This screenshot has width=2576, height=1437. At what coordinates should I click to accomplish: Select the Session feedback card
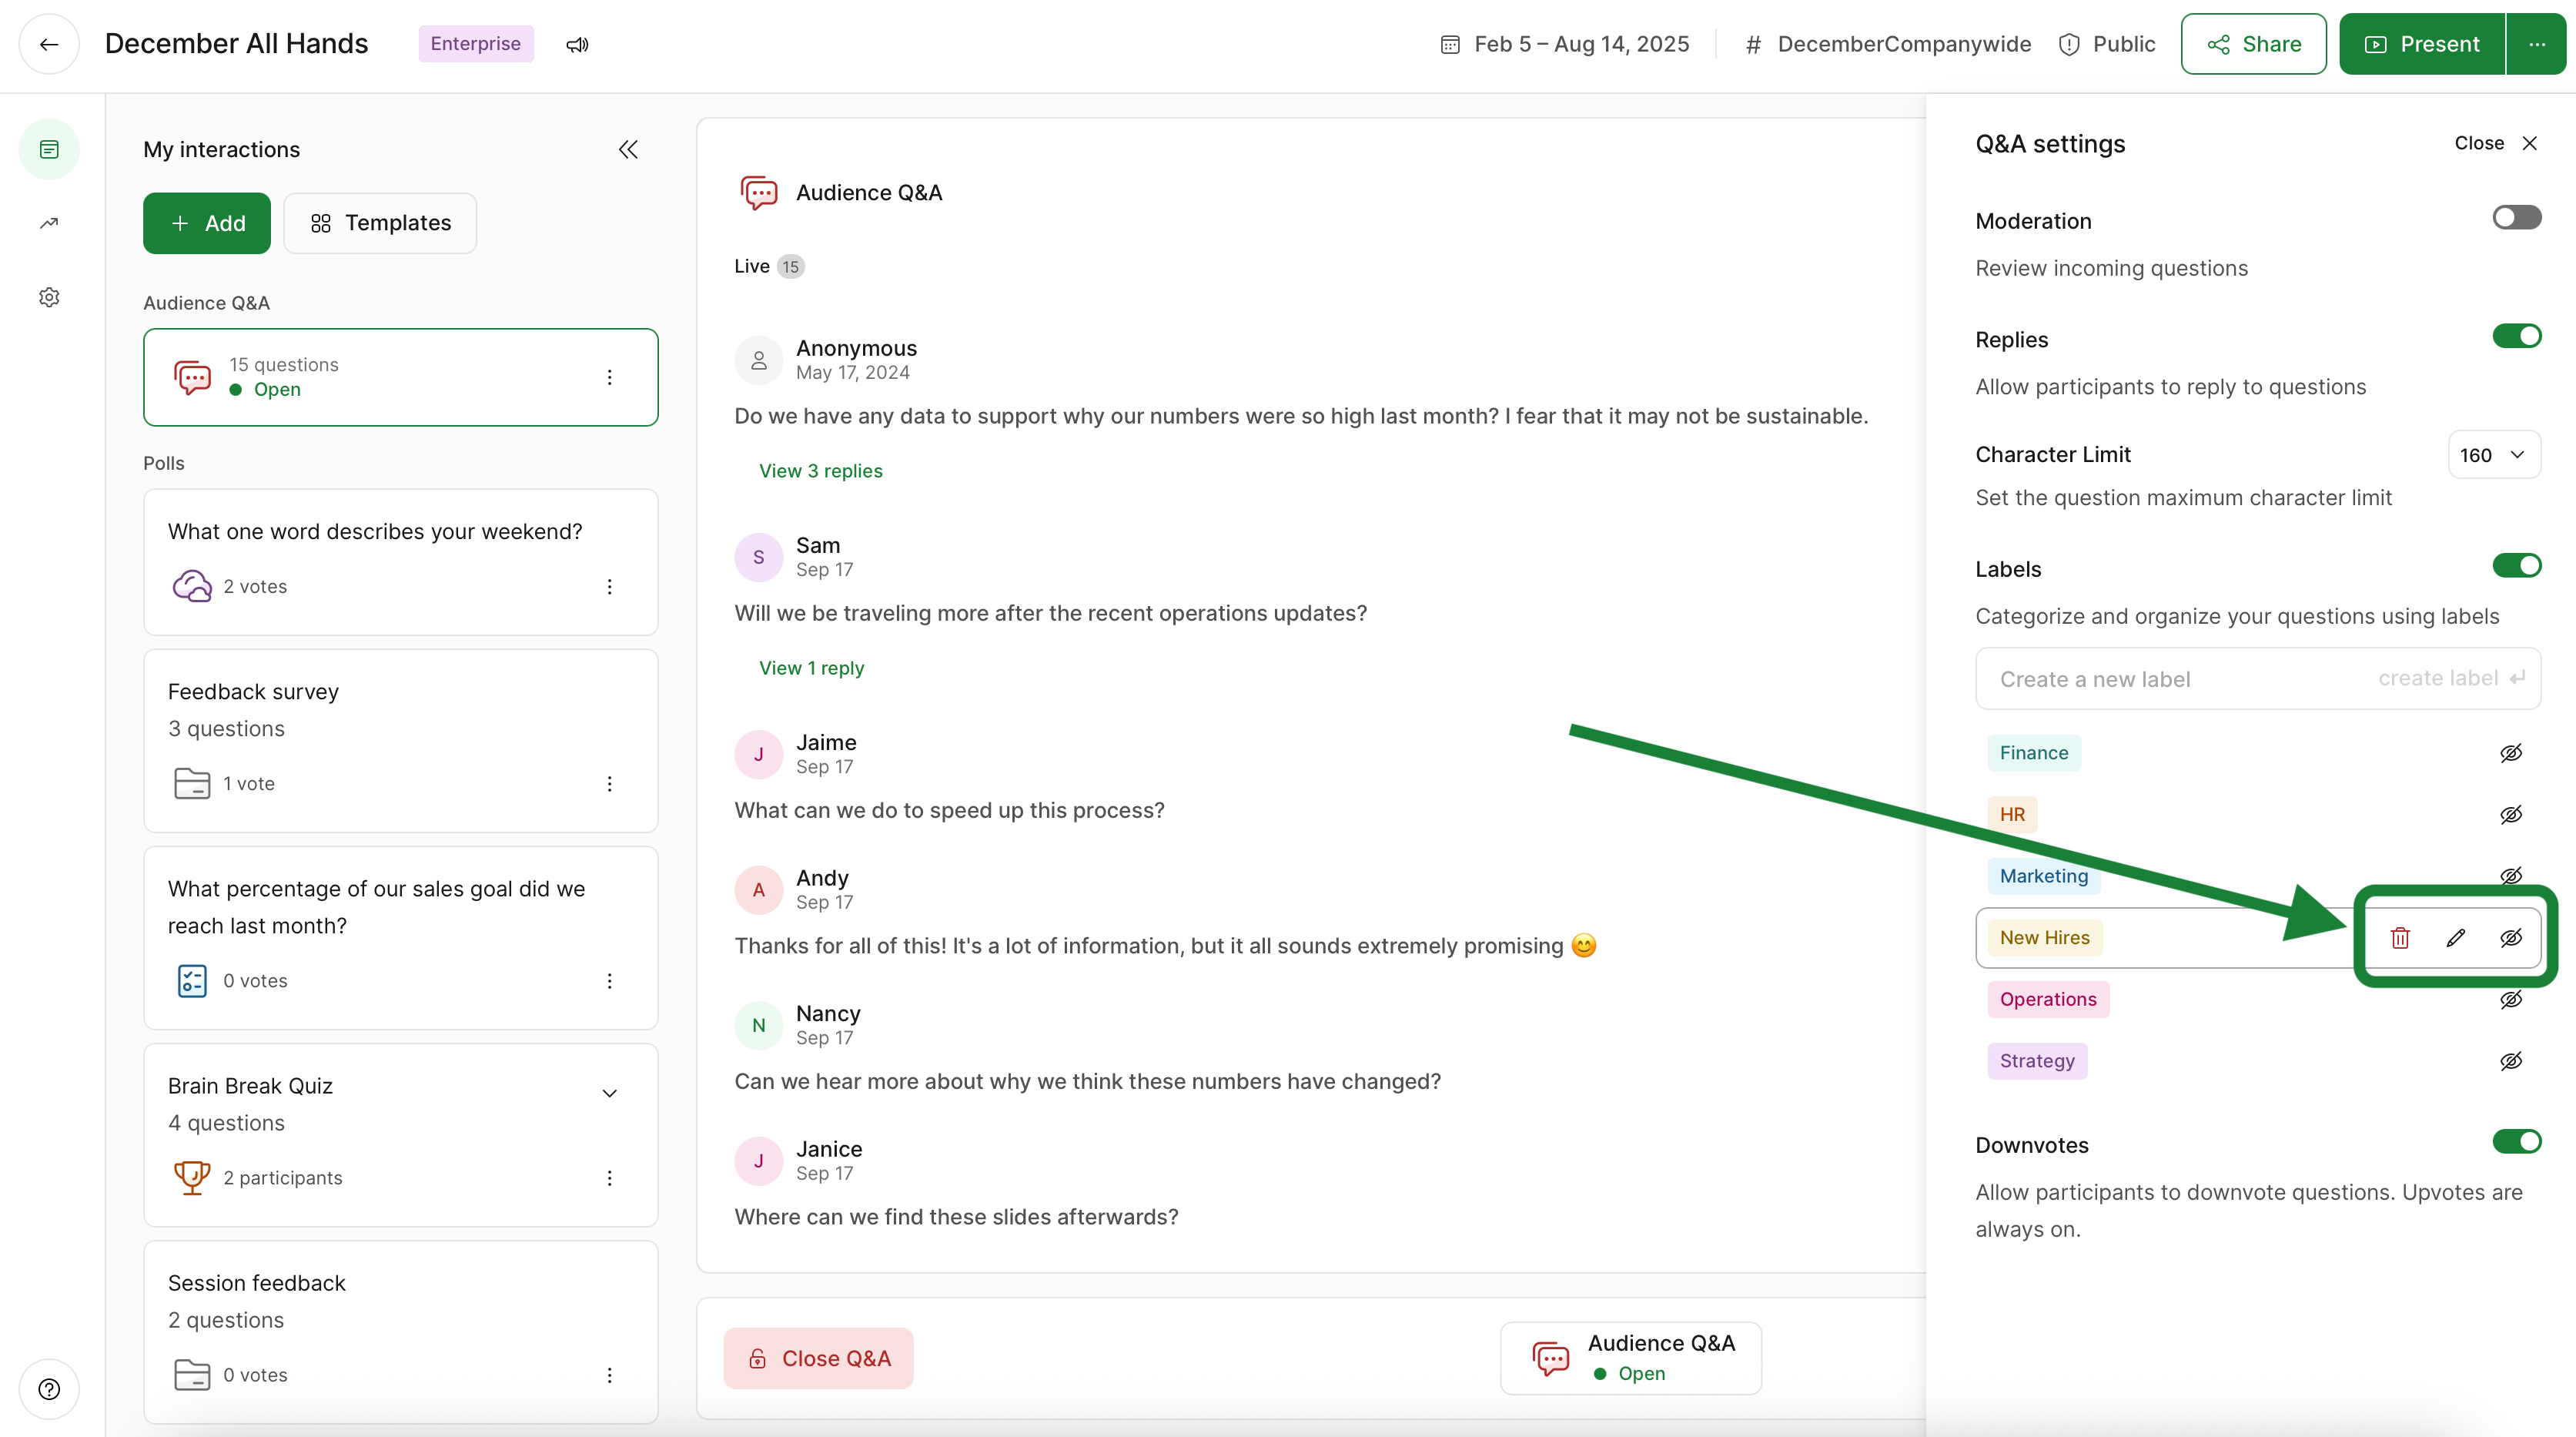coord(400,1332)
